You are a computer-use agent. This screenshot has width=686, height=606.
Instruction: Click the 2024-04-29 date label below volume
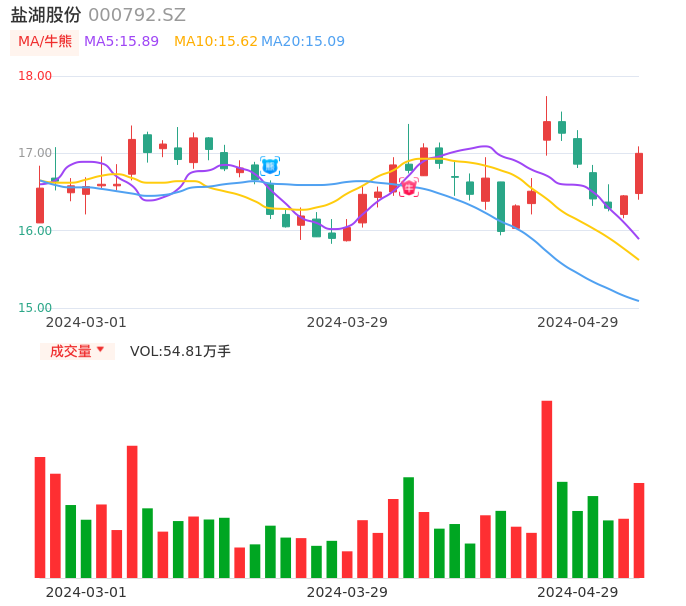577,592
